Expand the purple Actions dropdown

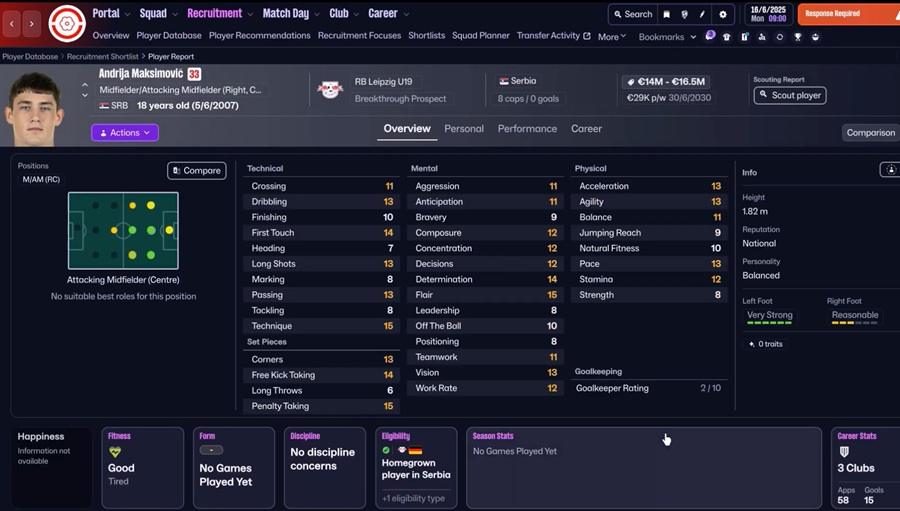(125, 132)
